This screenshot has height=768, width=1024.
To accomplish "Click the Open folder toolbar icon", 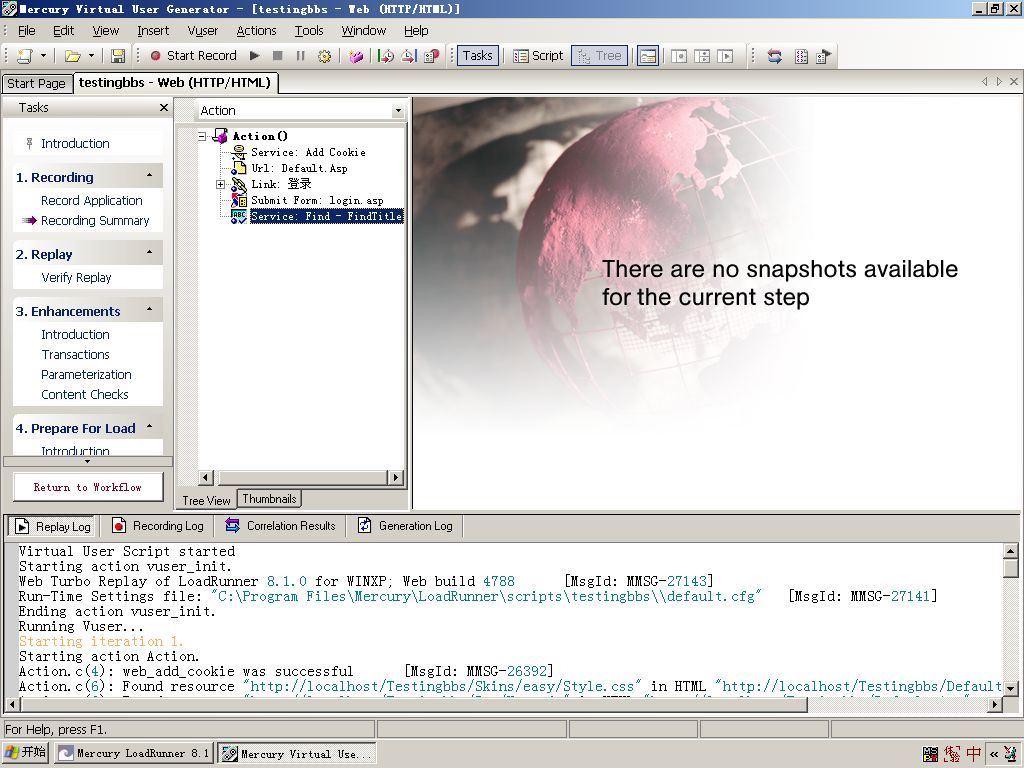I will pyautogui.click(x=72, y=56).
